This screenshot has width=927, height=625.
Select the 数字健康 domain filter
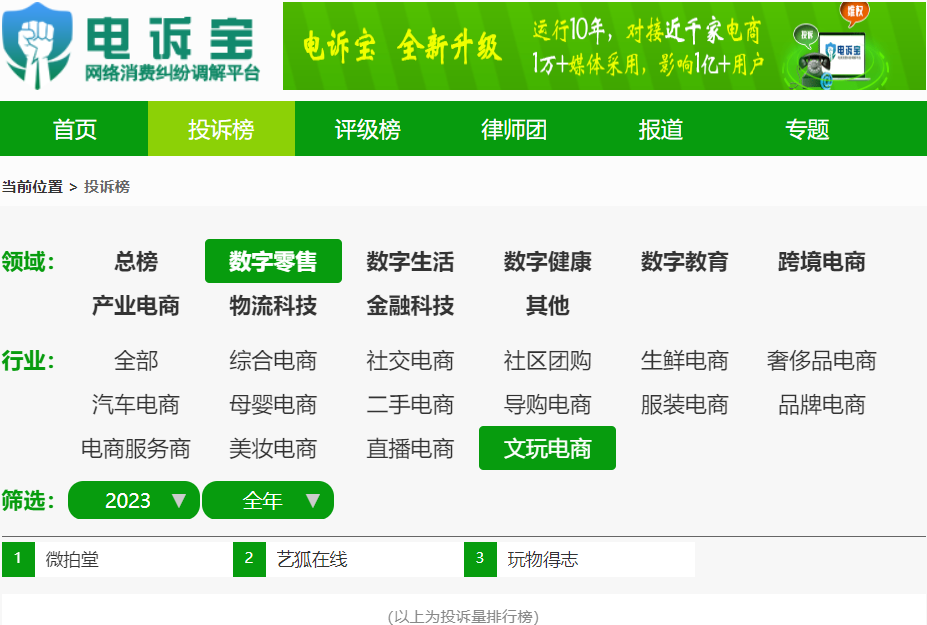(x=547, y=261)
